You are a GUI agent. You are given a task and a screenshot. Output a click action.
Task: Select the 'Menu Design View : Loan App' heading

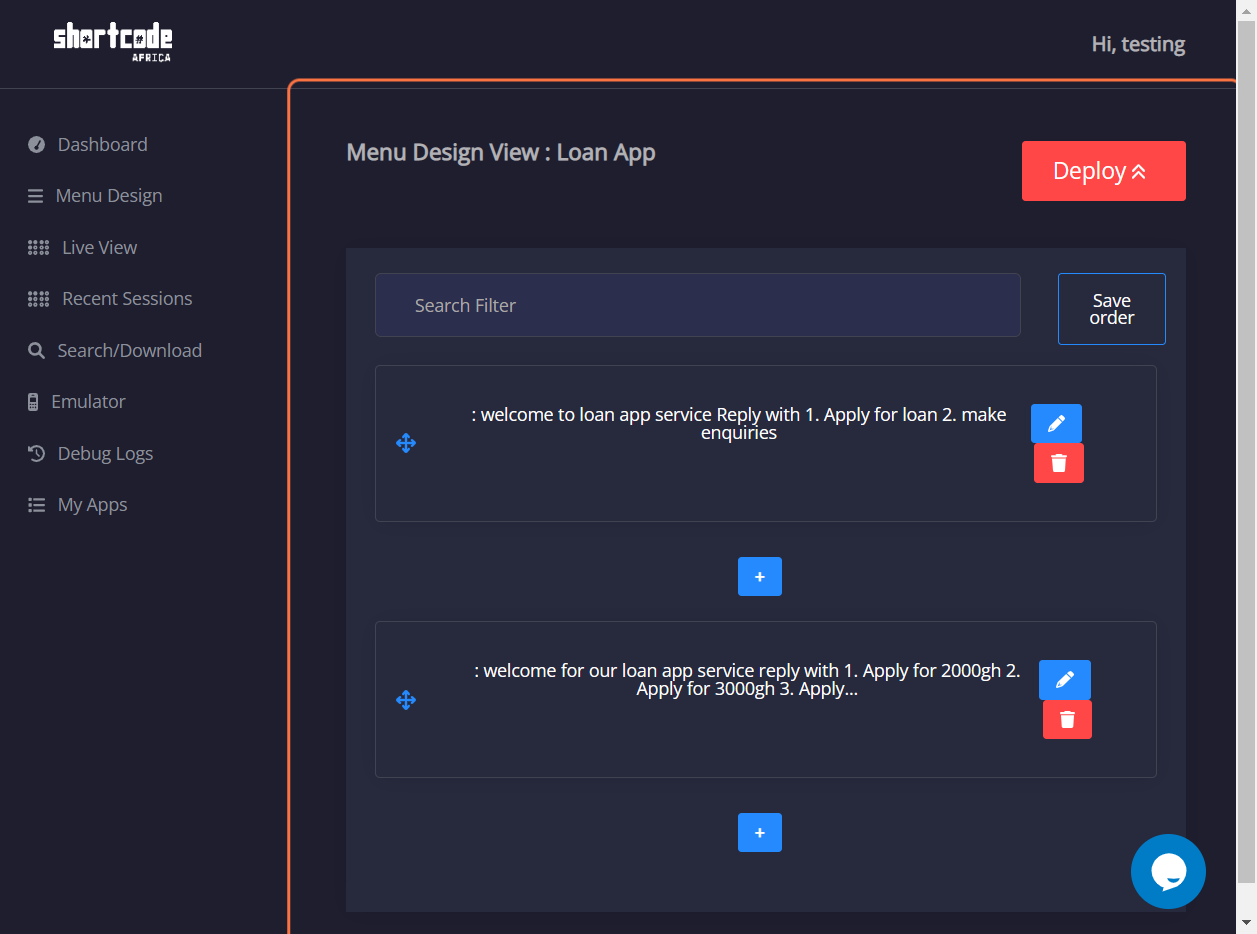[x=501, y=153]
